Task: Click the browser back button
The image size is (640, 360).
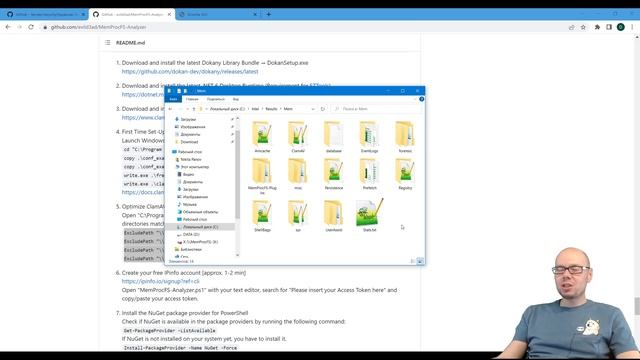Action: click(8, 27)
